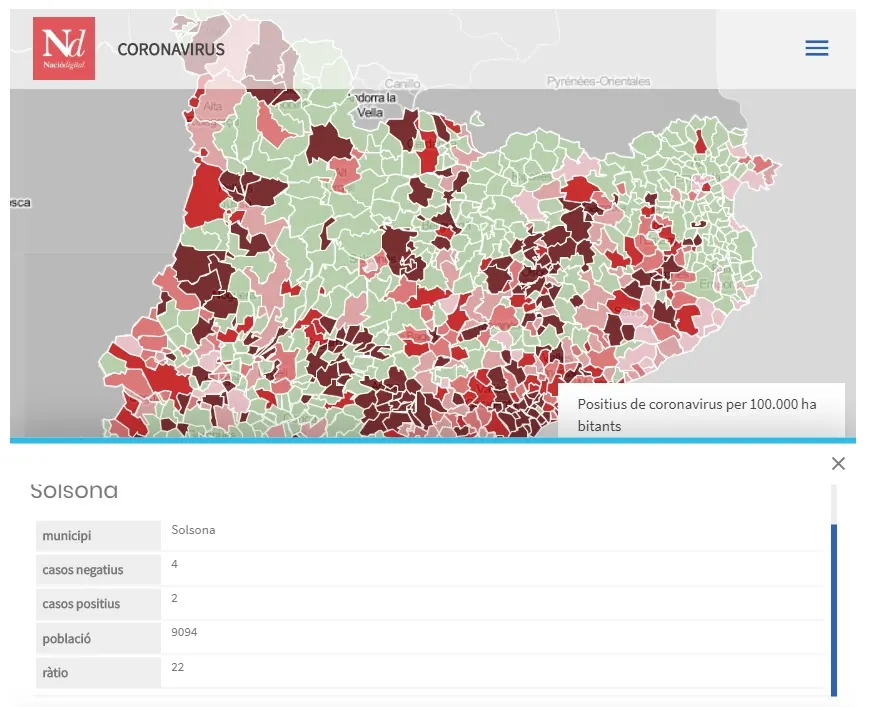
Task: Click the casos negatius value 4
Action: [175, 564]
